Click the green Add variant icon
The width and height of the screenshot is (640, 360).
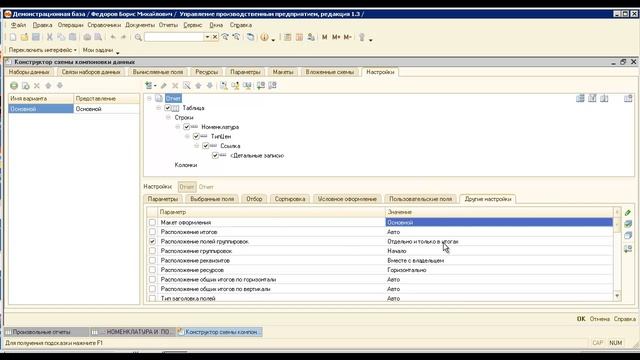[x=14, y=86]
